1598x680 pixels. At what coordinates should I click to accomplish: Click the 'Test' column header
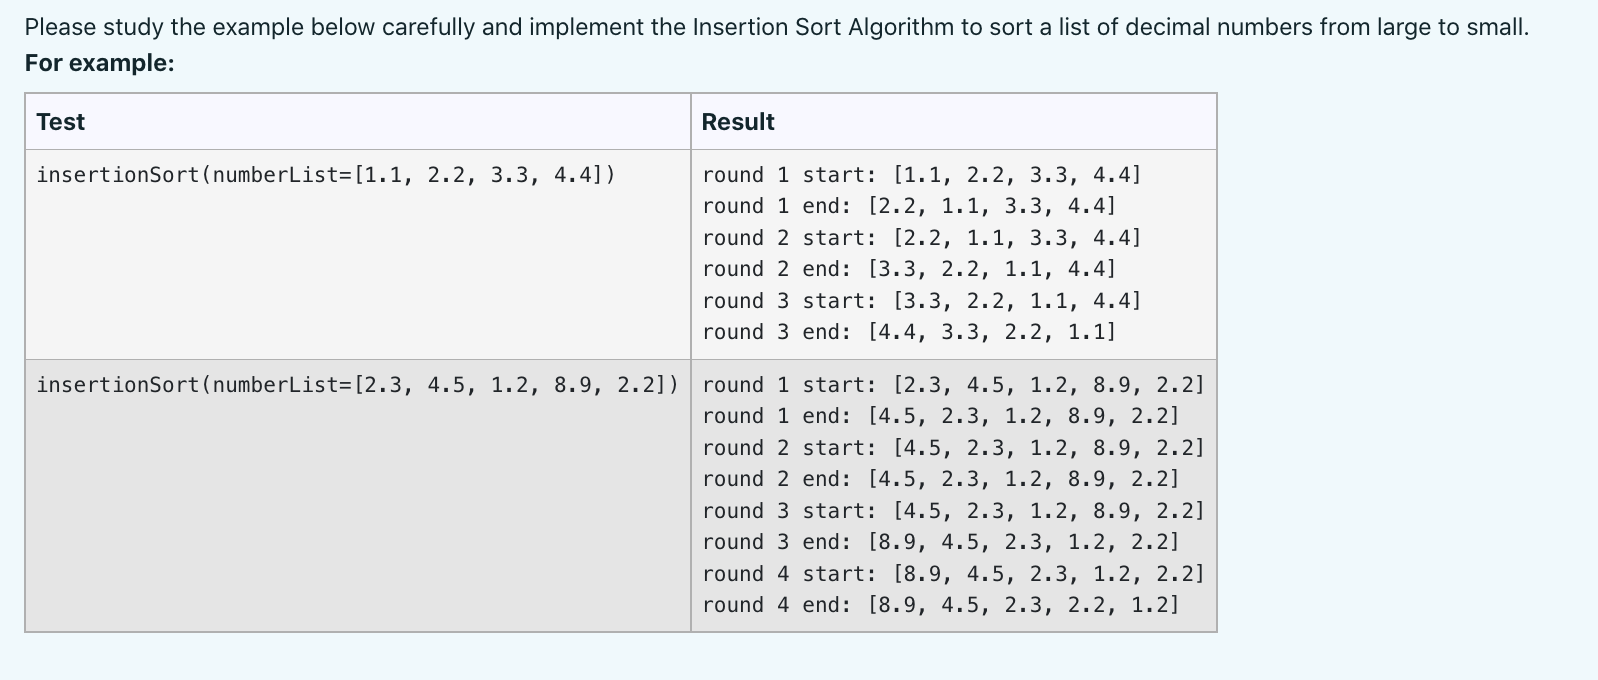point(60,122)
